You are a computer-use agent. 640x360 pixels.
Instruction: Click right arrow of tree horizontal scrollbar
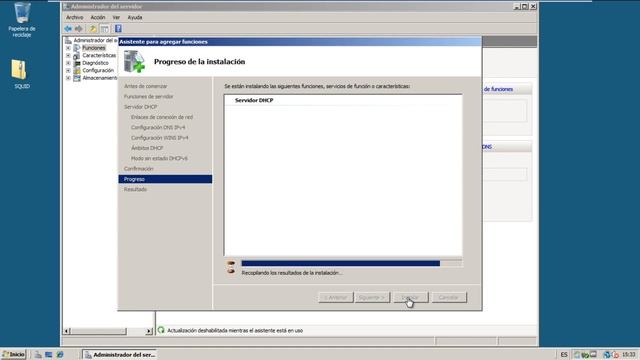149,331
